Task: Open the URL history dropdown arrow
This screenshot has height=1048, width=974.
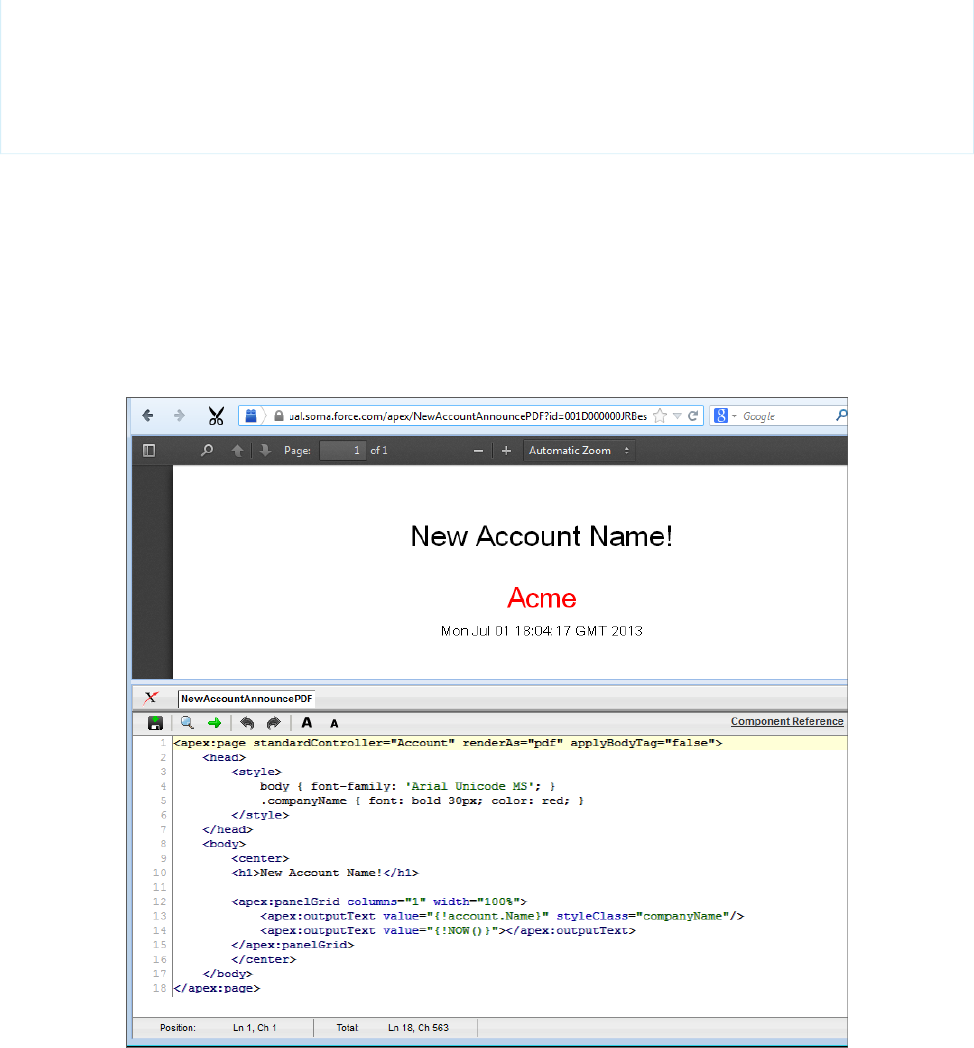Action: pyautogui.click(x=677, y=416)
